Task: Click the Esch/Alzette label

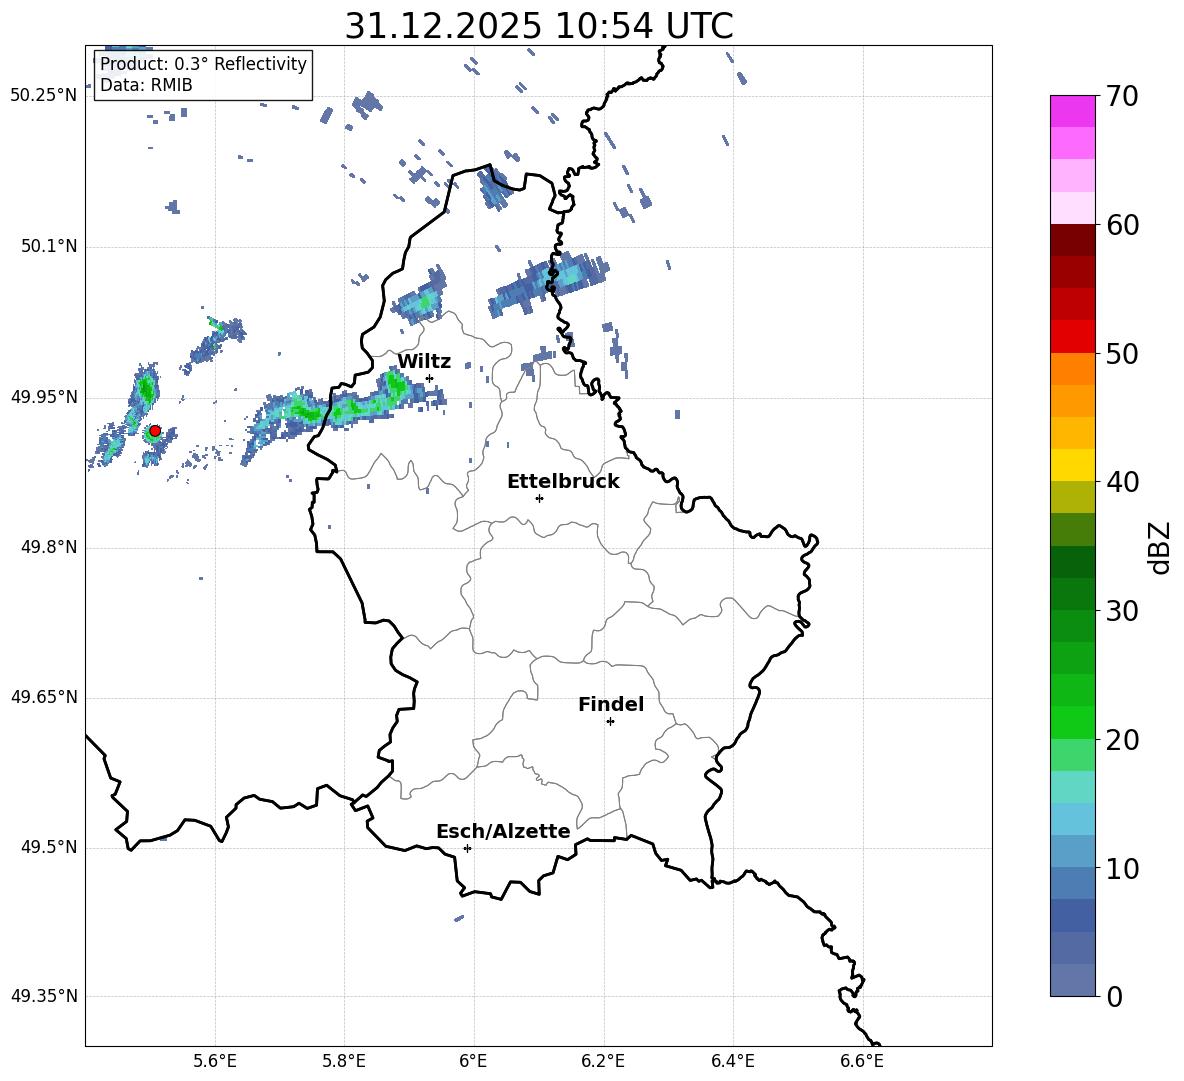Action: tap(503, 832)
